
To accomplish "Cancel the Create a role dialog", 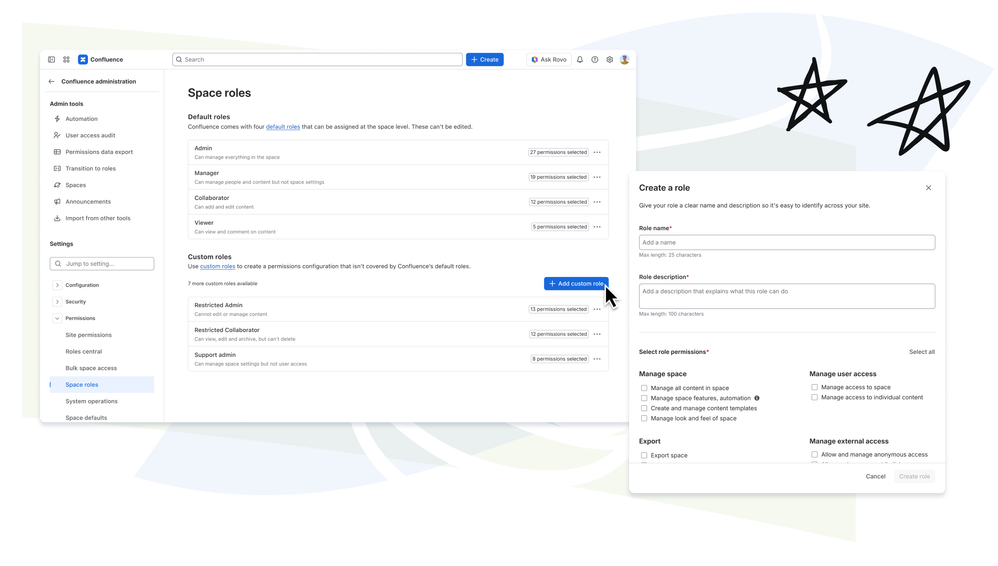I will [x=875, y=477].
